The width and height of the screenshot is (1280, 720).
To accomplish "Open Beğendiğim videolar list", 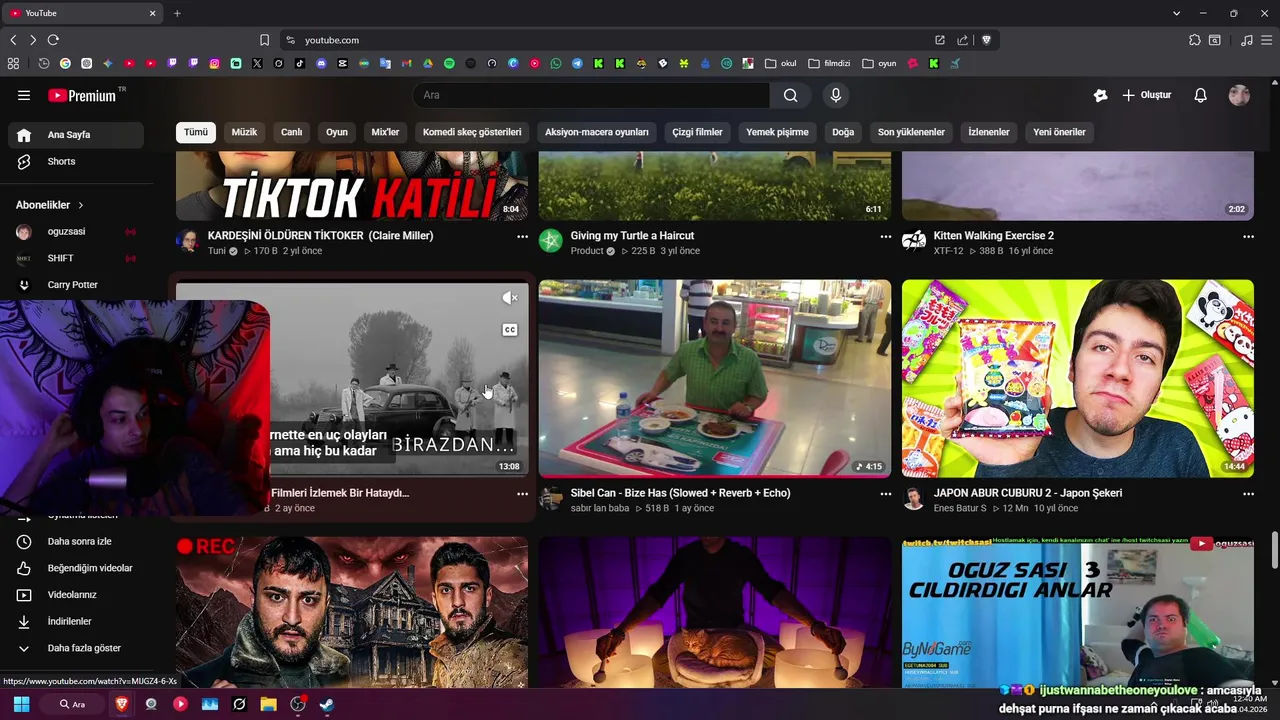I will [x=76, y=568].
